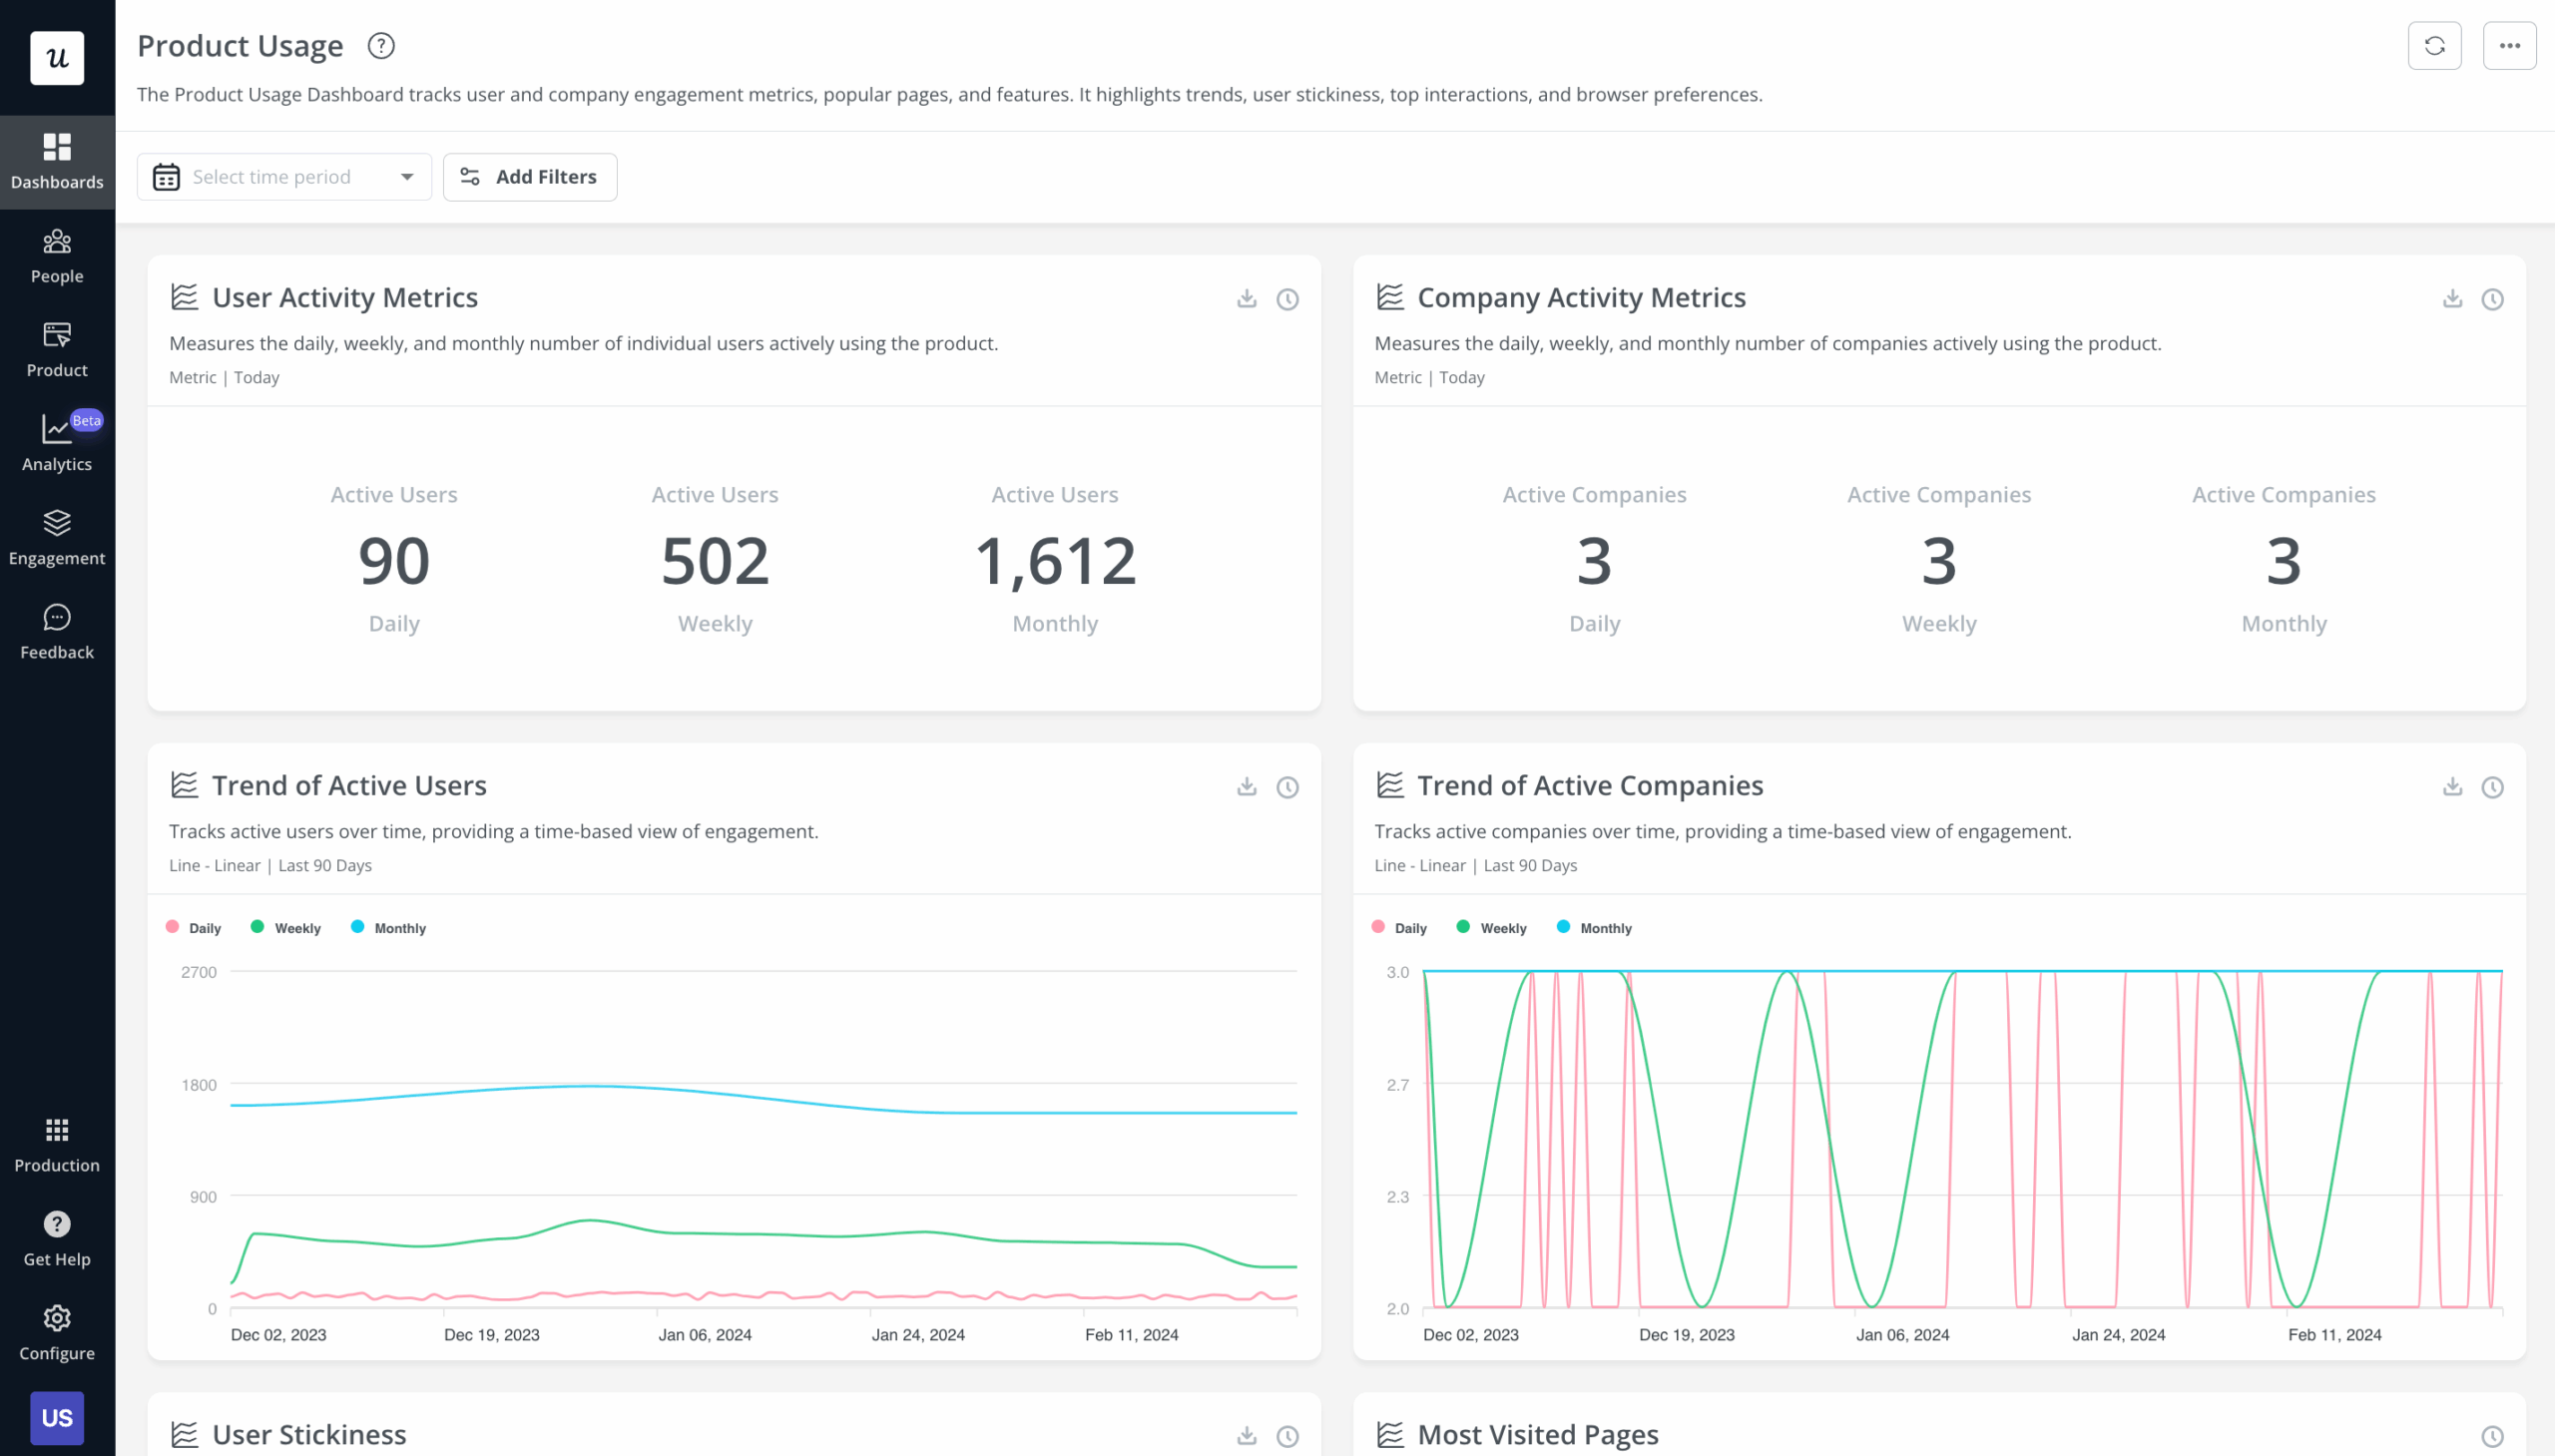Open Get Help from the sidebar

57,1235
